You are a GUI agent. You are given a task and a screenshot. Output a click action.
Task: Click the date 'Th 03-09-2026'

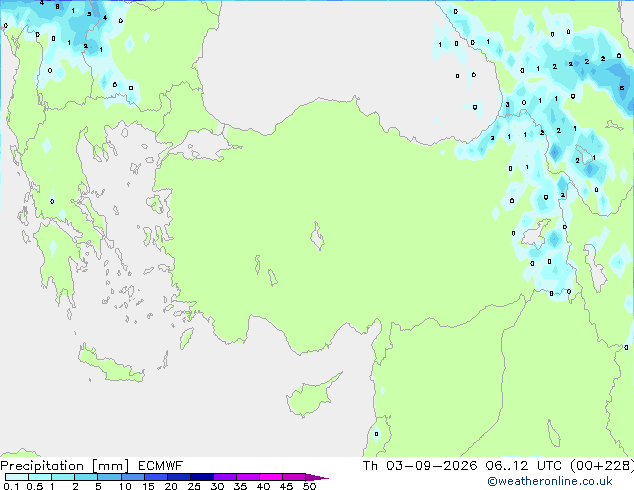point(420,466)
